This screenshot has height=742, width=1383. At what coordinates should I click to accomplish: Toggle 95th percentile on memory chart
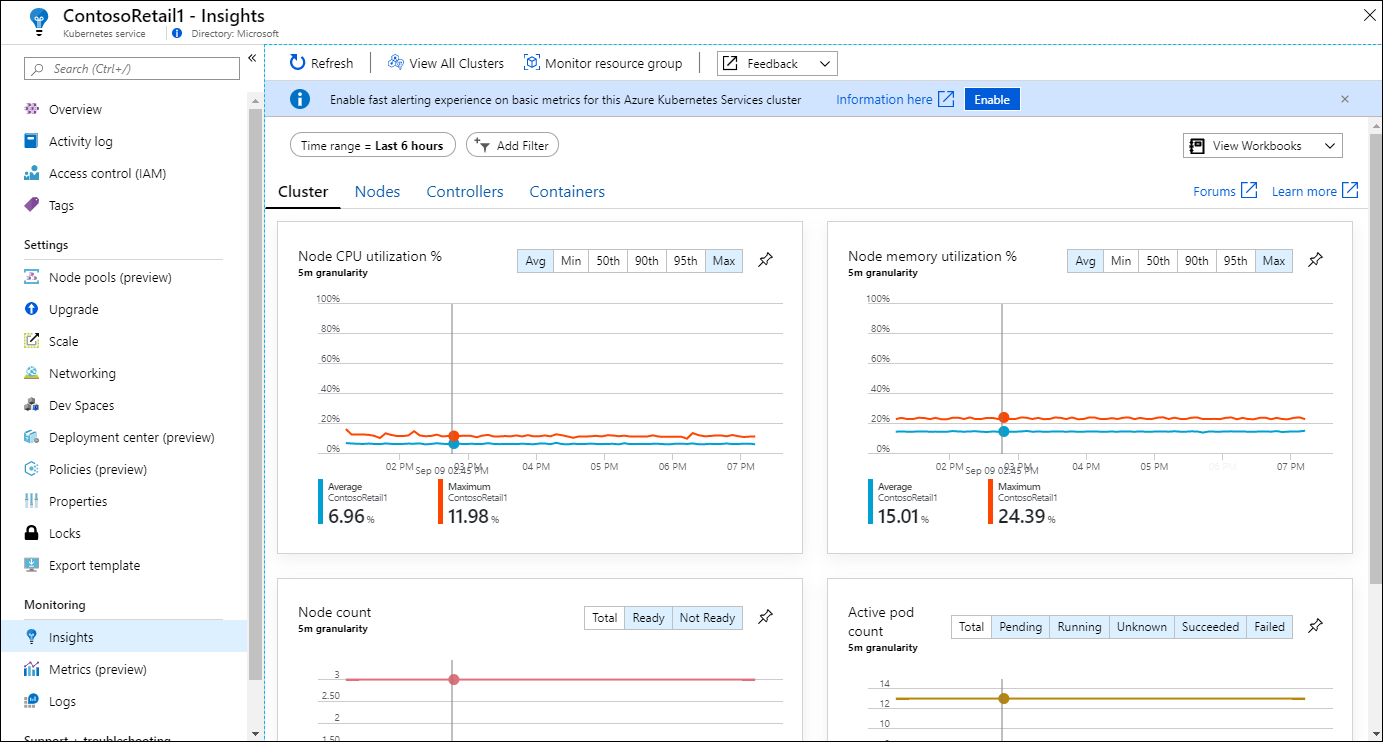pos(1236,261)
